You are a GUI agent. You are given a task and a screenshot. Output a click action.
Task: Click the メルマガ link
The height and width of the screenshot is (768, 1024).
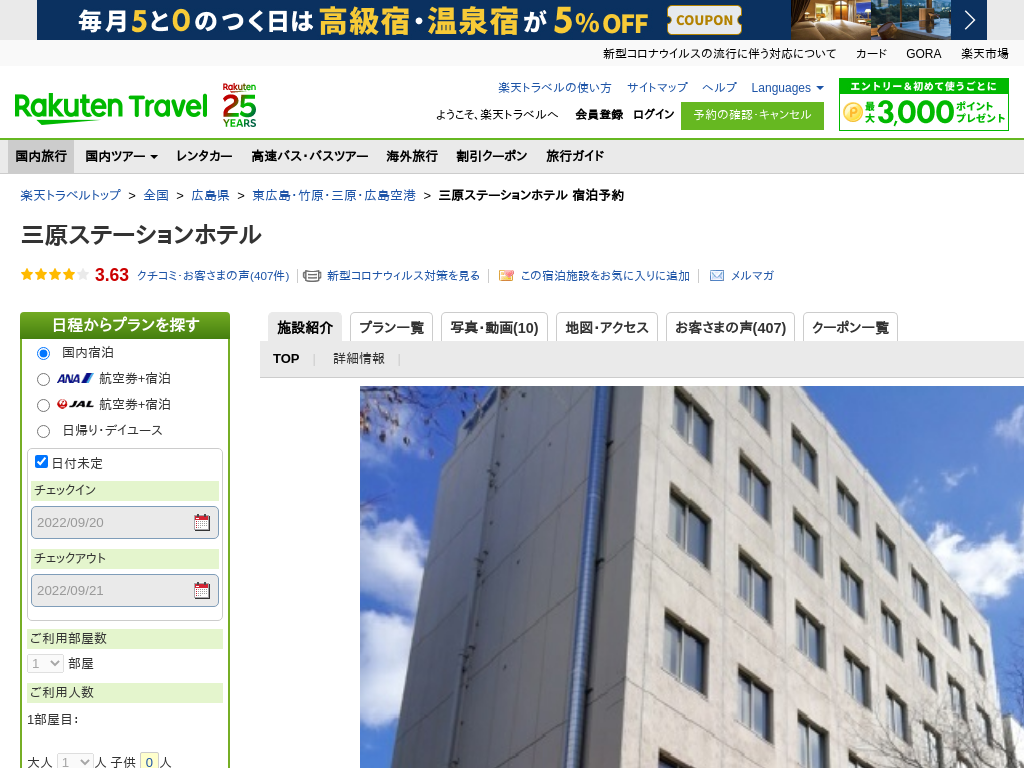[x=752, y=276]
